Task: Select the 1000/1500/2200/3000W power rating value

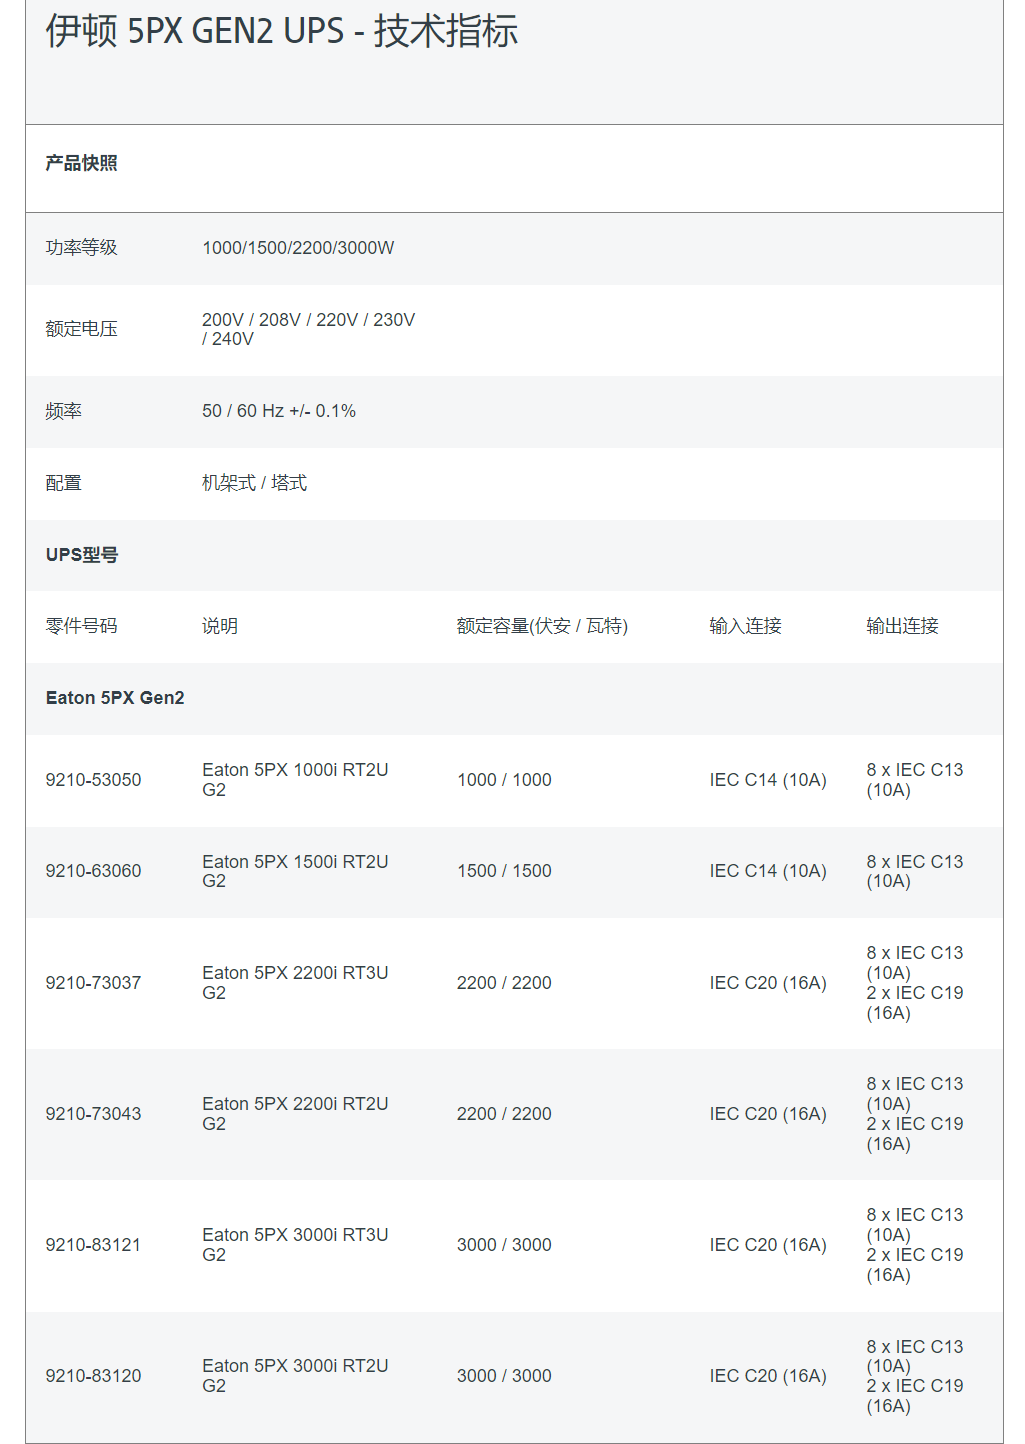Action: pos(298,248)
